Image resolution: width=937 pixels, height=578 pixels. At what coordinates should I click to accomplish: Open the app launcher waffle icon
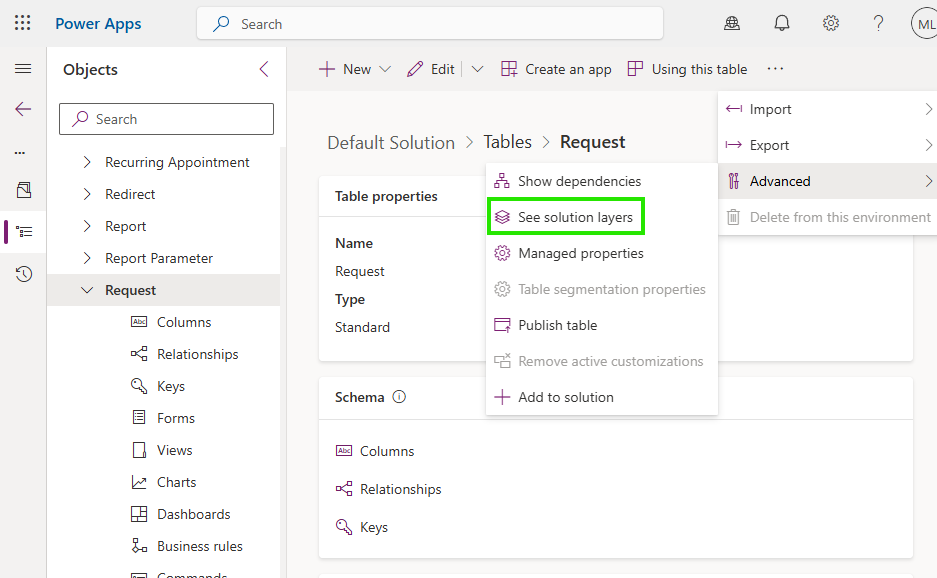coord(22,23)
